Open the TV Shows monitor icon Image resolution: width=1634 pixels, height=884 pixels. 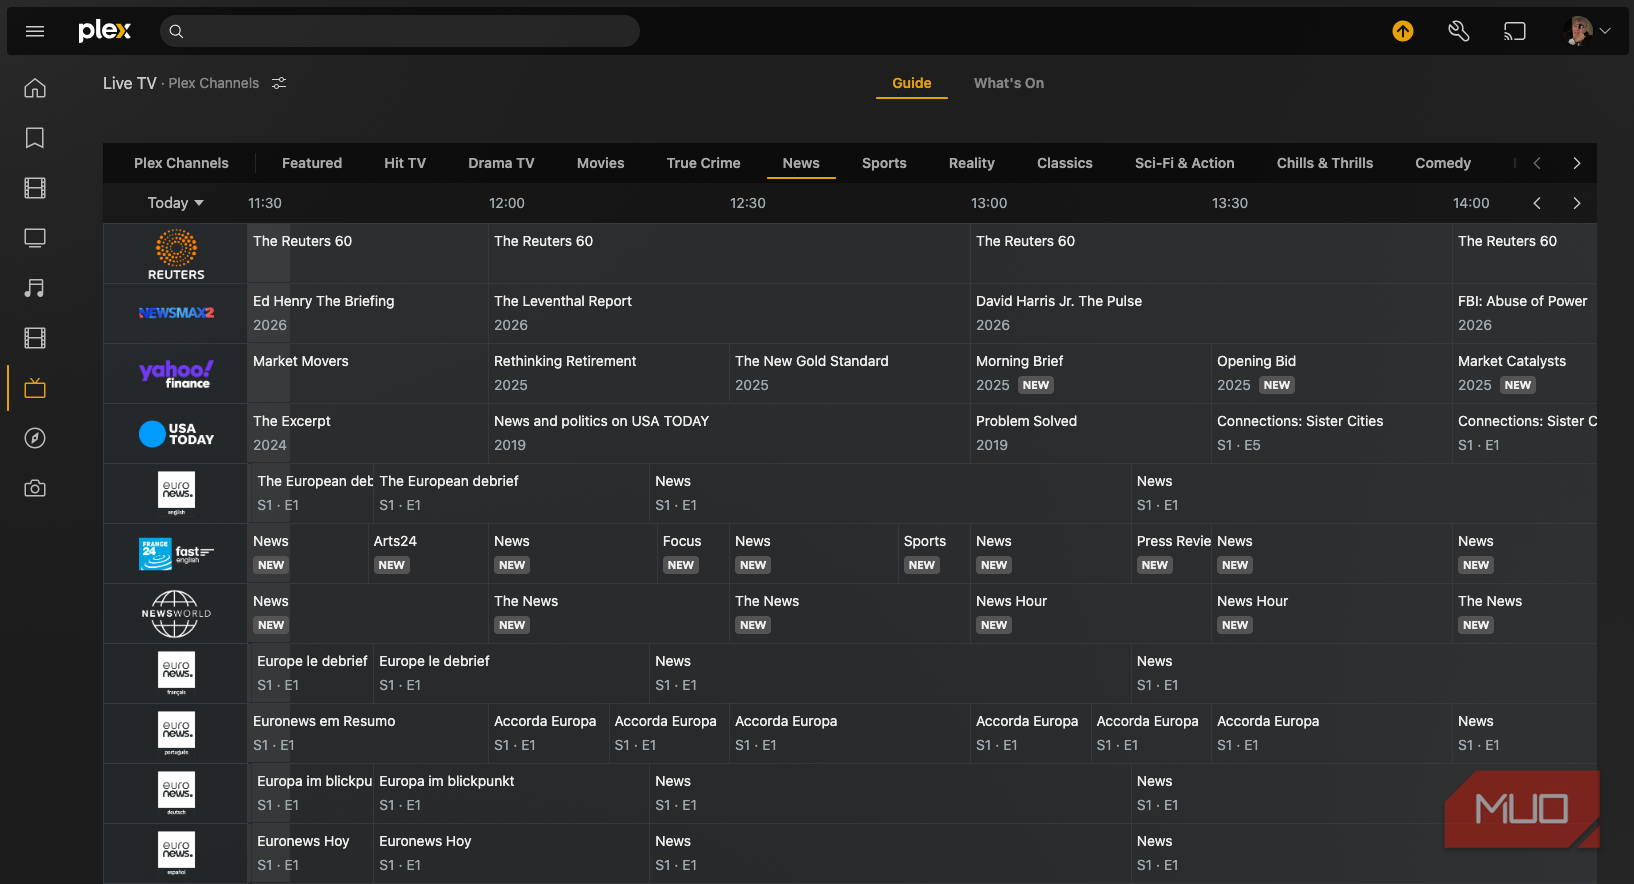click(35, 238)
